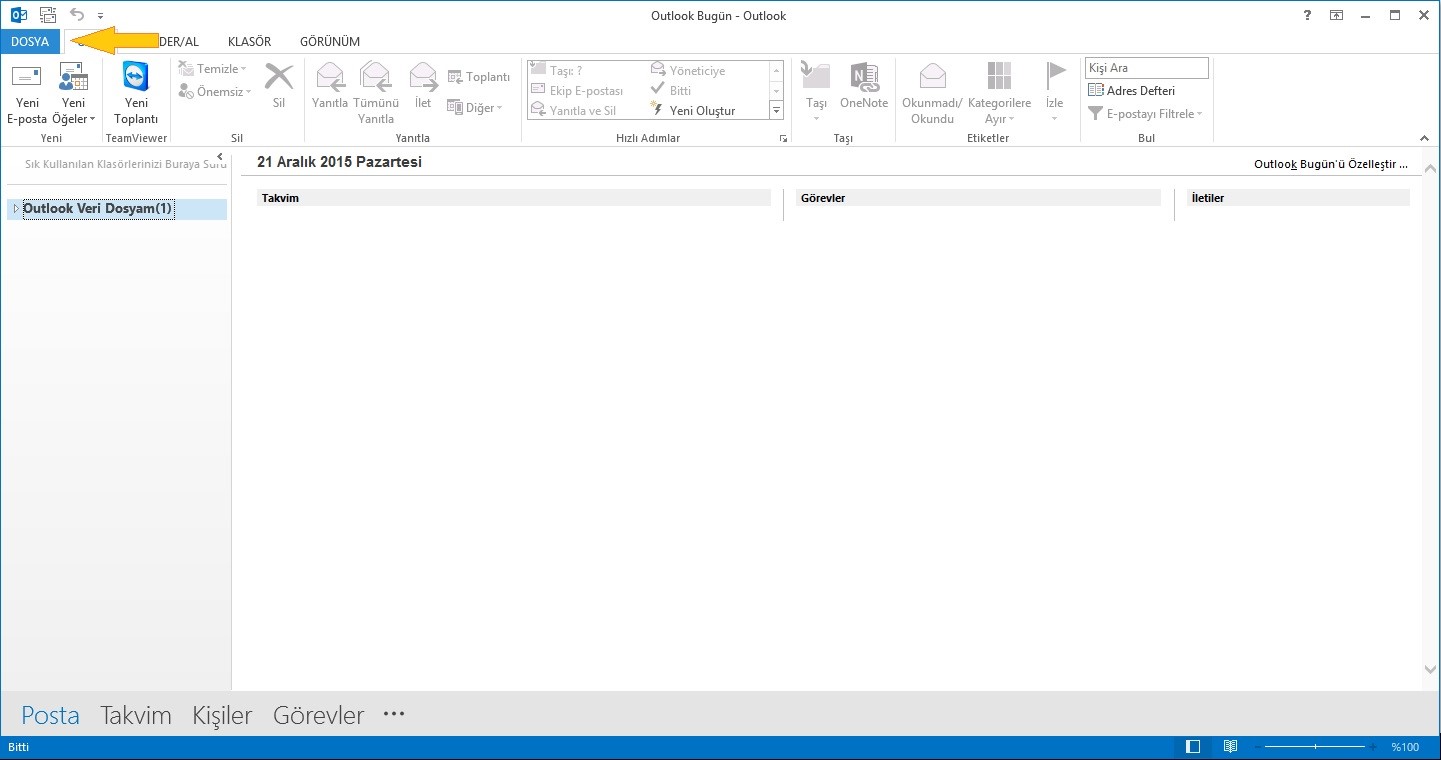Open the Önemsiz dropdown
1441x760 pixels.
(215, 92)
